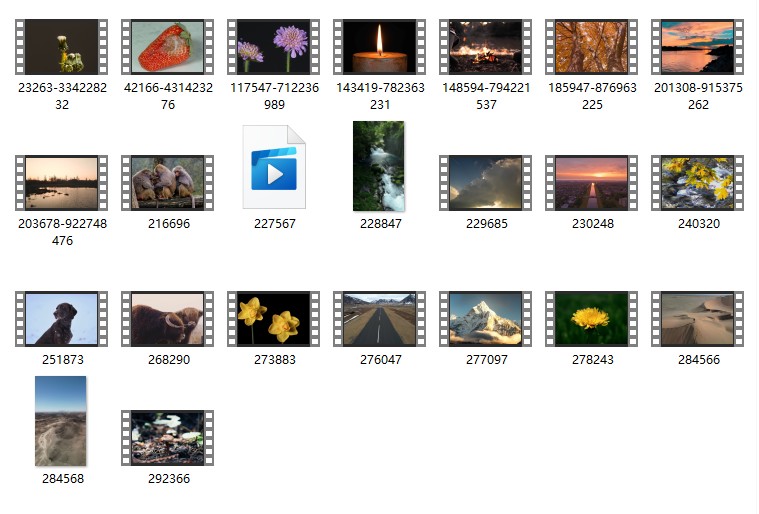Choose the autumn trees video thumbnail

click(591, 47)
